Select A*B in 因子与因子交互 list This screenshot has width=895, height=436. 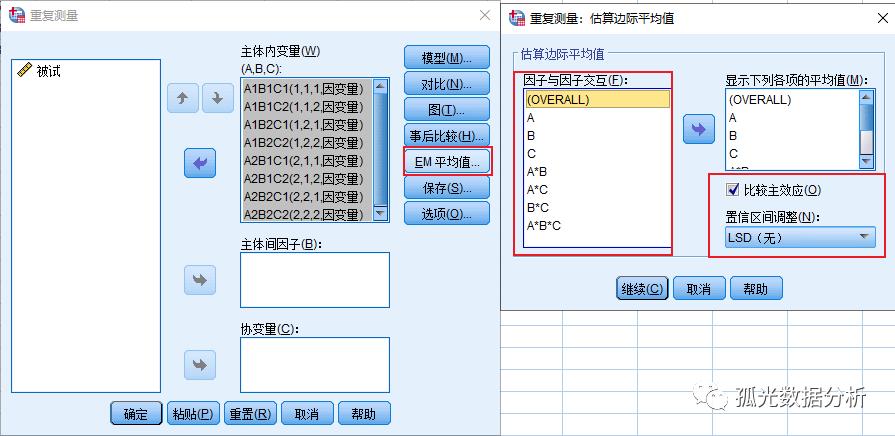[x=598, y=172]
